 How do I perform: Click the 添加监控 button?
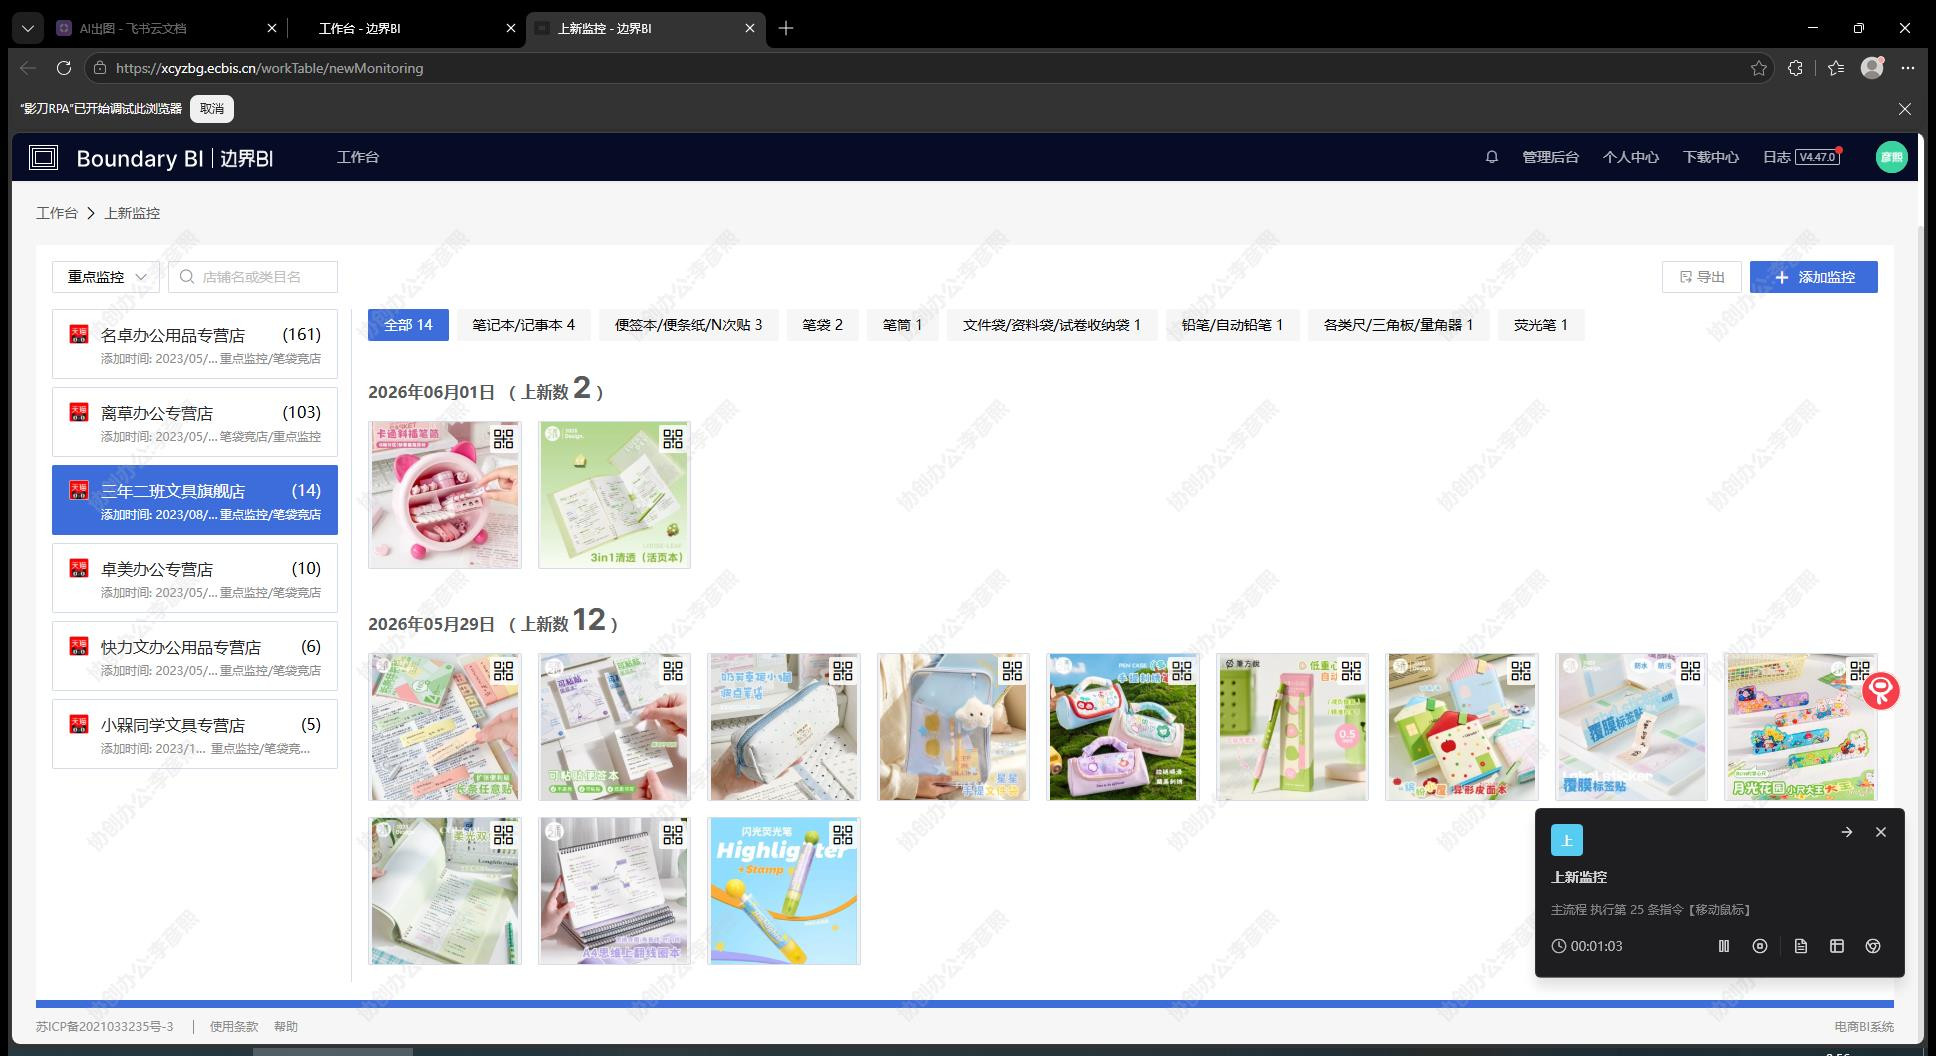click(x=1814, y=277)
